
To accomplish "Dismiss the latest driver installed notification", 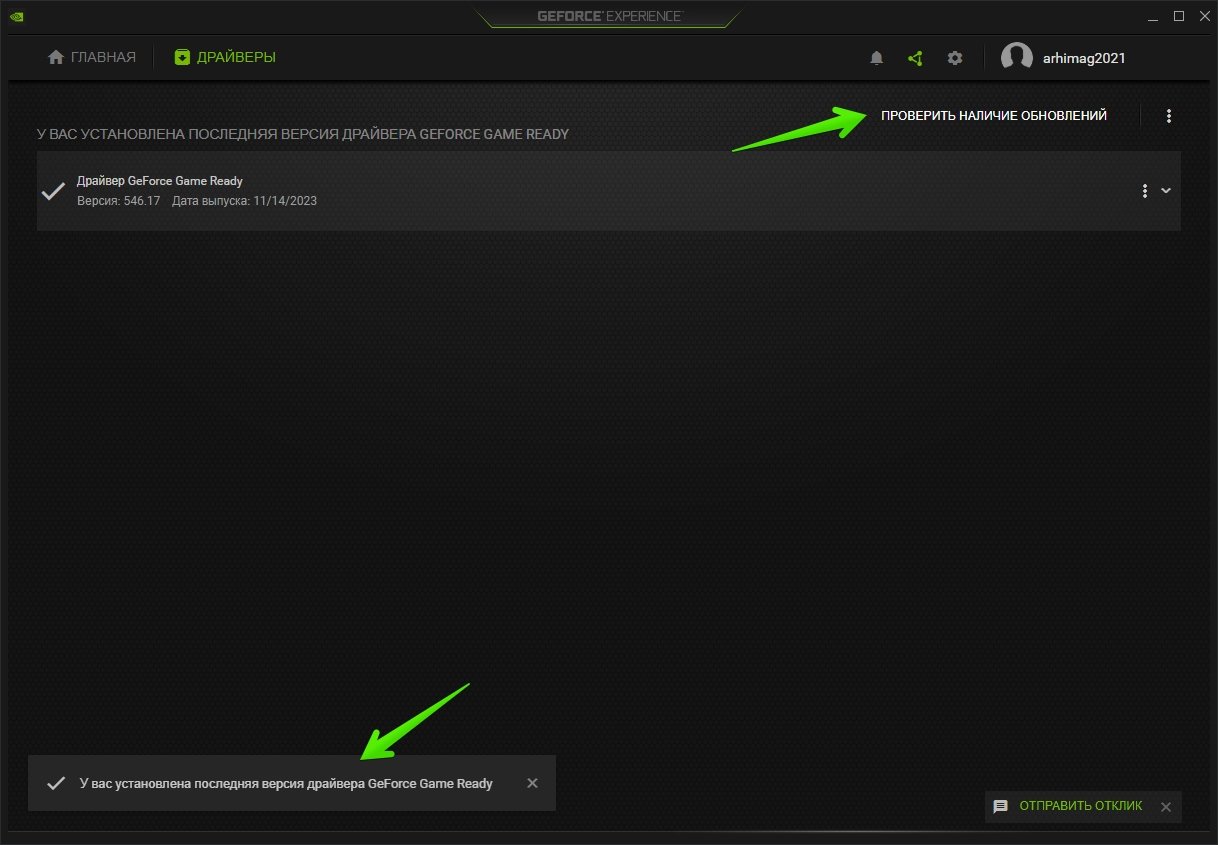I will (533, 783).
